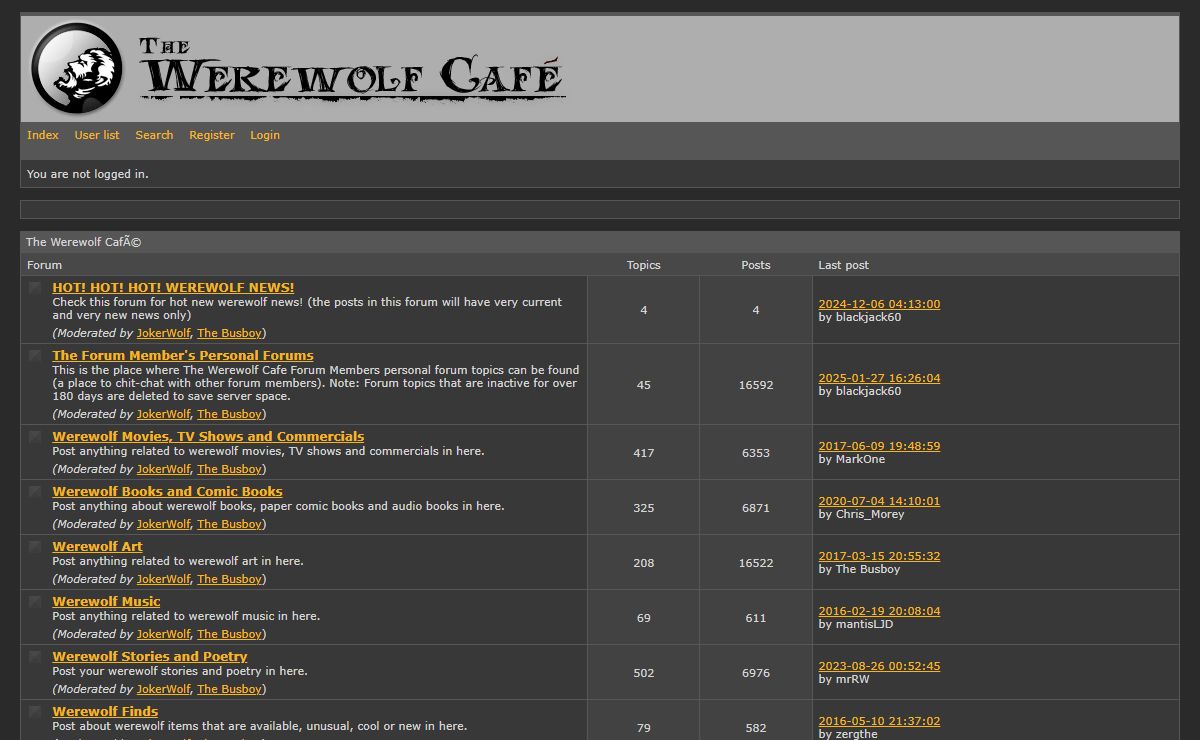Click status icon beside Werewolf Books forum
1200x740 pixels.
35,492
